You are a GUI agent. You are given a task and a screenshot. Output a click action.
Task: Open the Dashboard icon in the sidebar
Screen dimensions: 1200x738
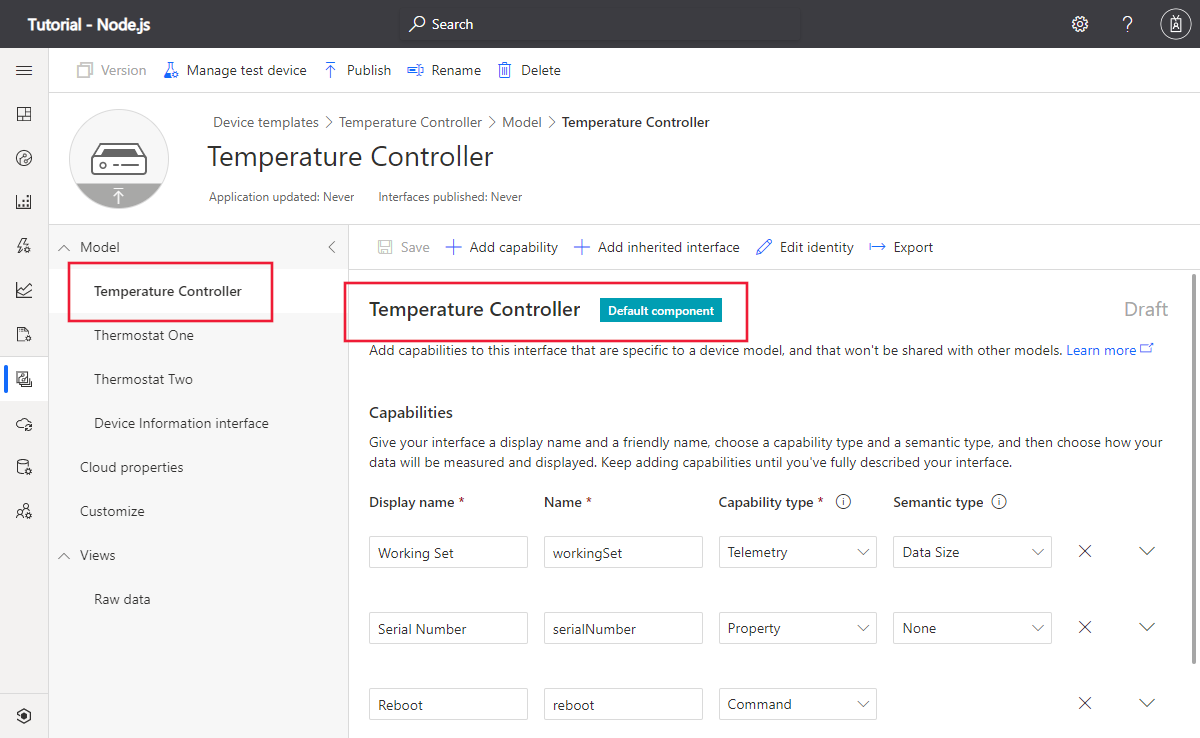[x=24, y=113]
